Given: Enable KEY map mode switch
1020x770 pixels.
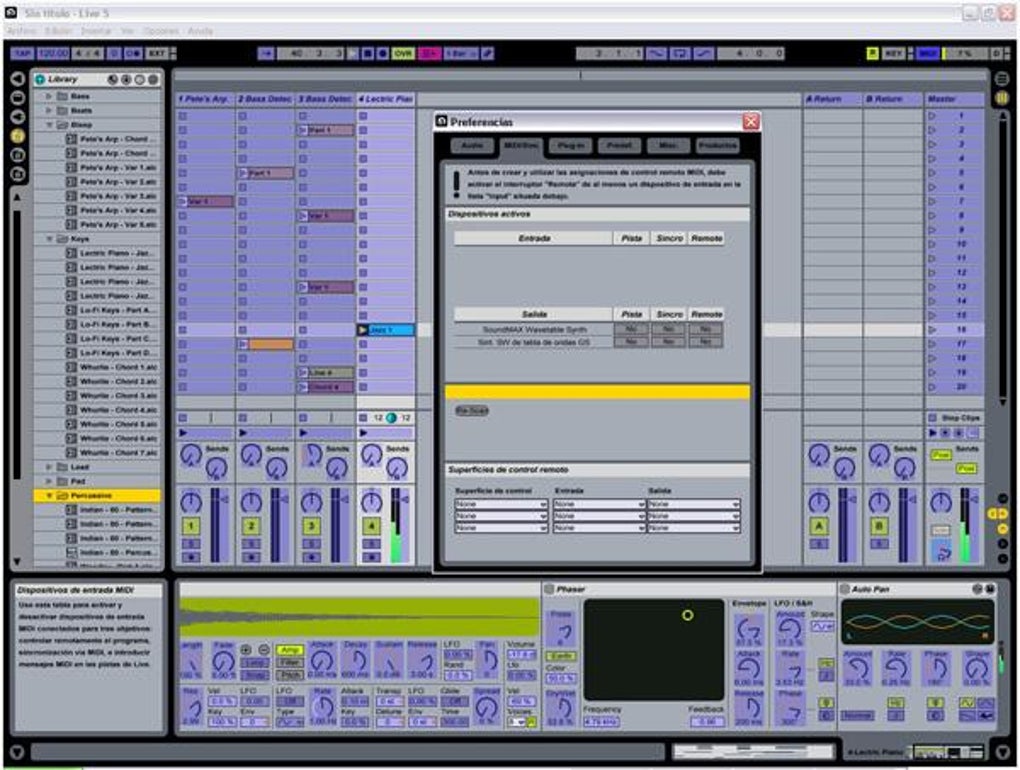Looking at the screenshot, I should [894, 53].
